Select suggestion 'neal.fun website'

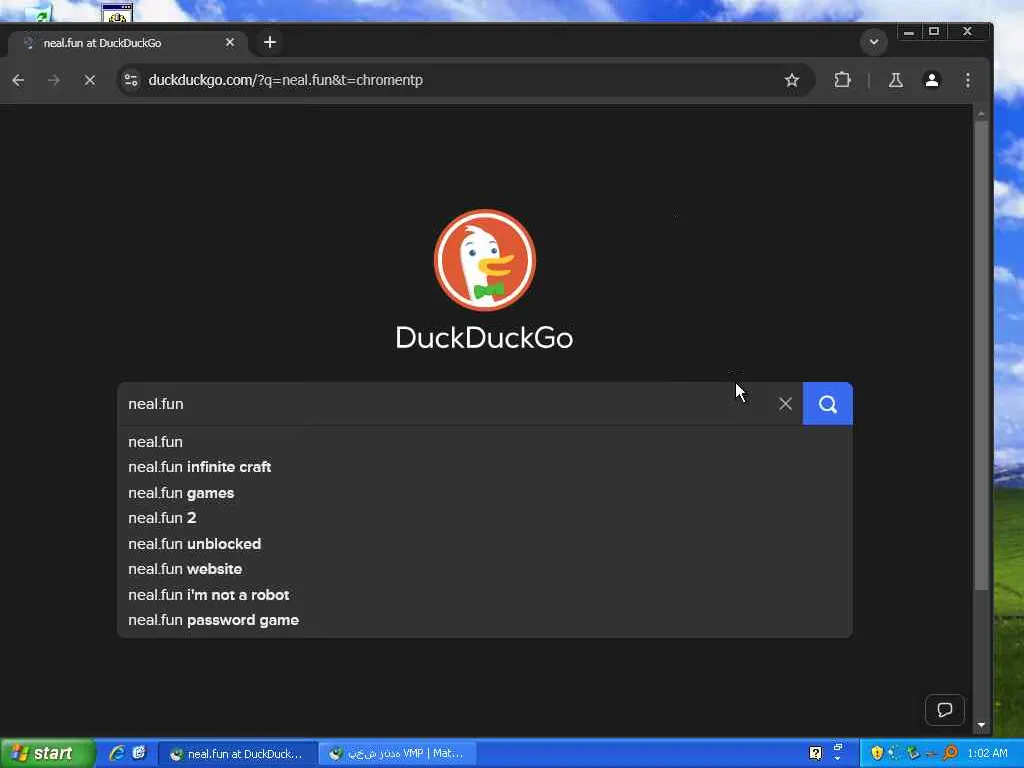(x=485, y=569)
